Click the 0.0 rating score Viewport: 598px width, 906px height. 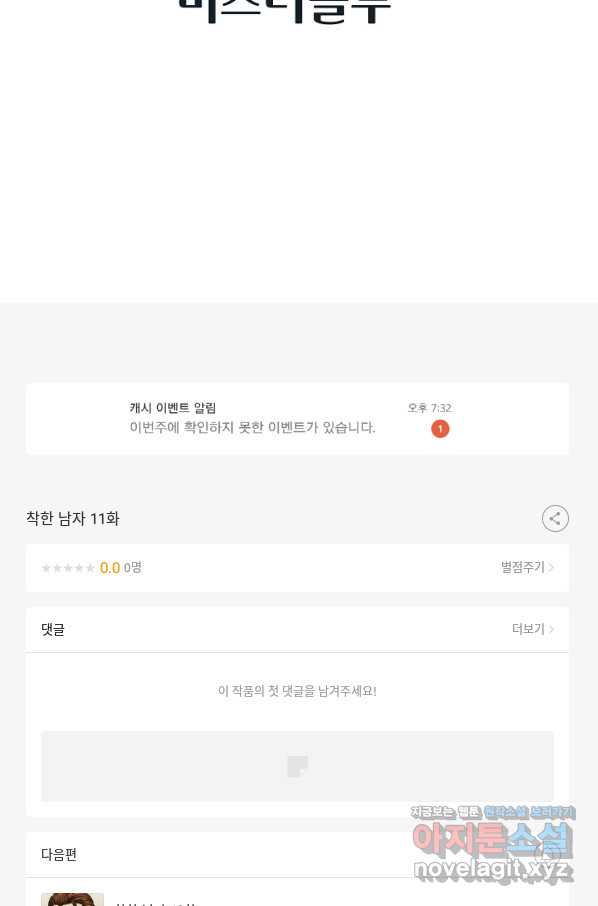(x=110, y=568)
